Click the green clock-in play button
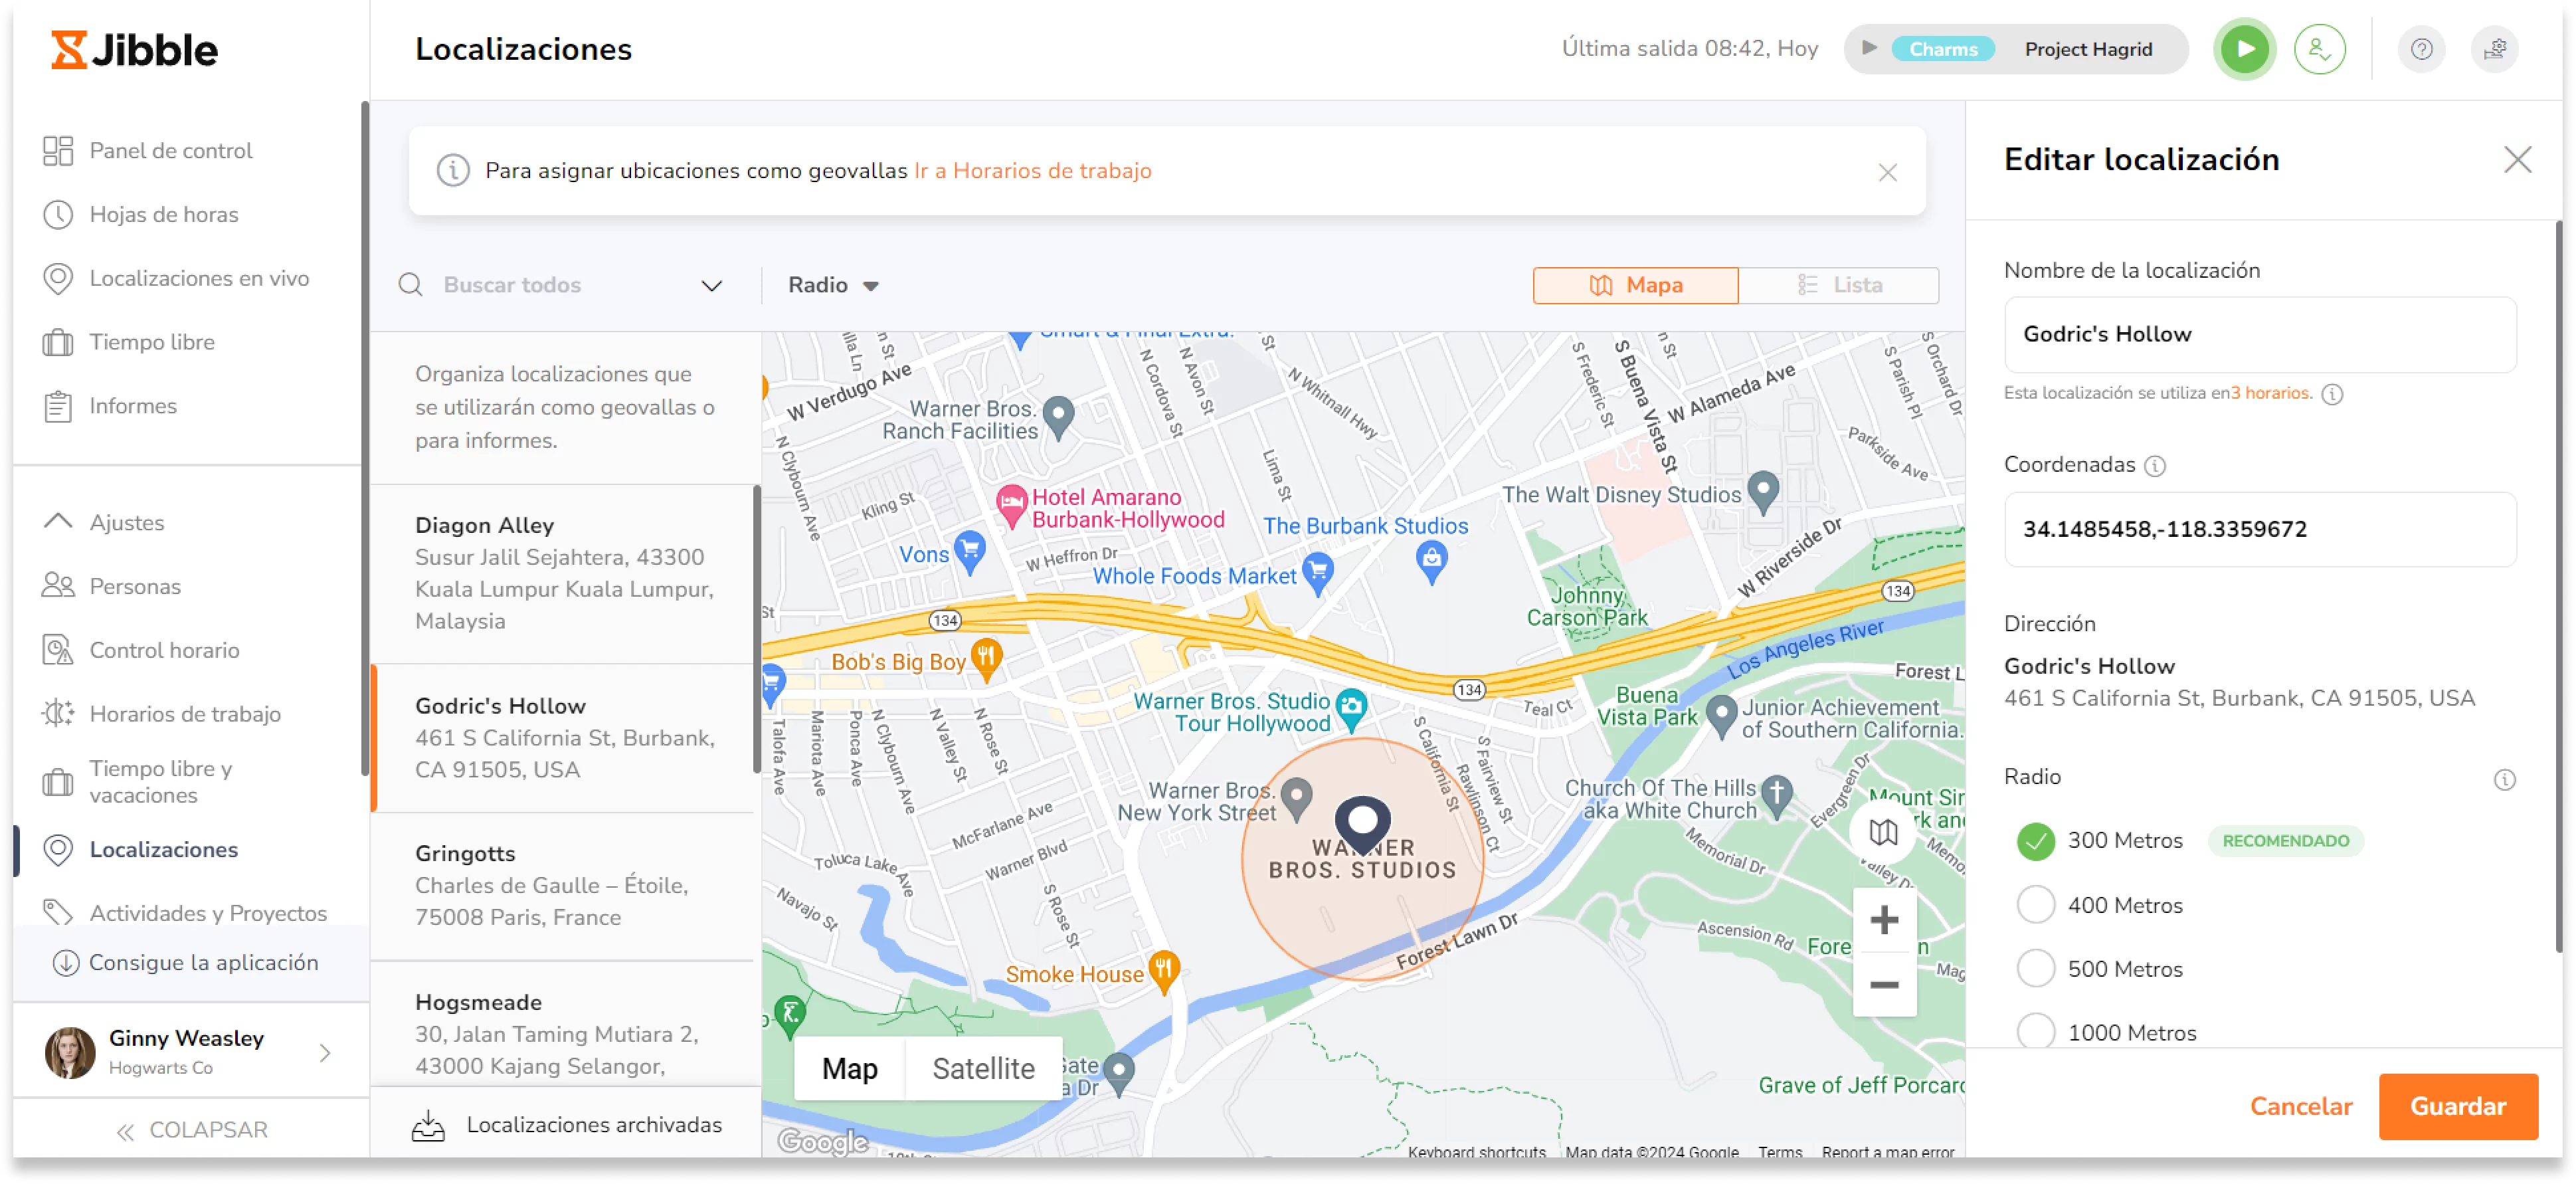 tap(2244, 49)
